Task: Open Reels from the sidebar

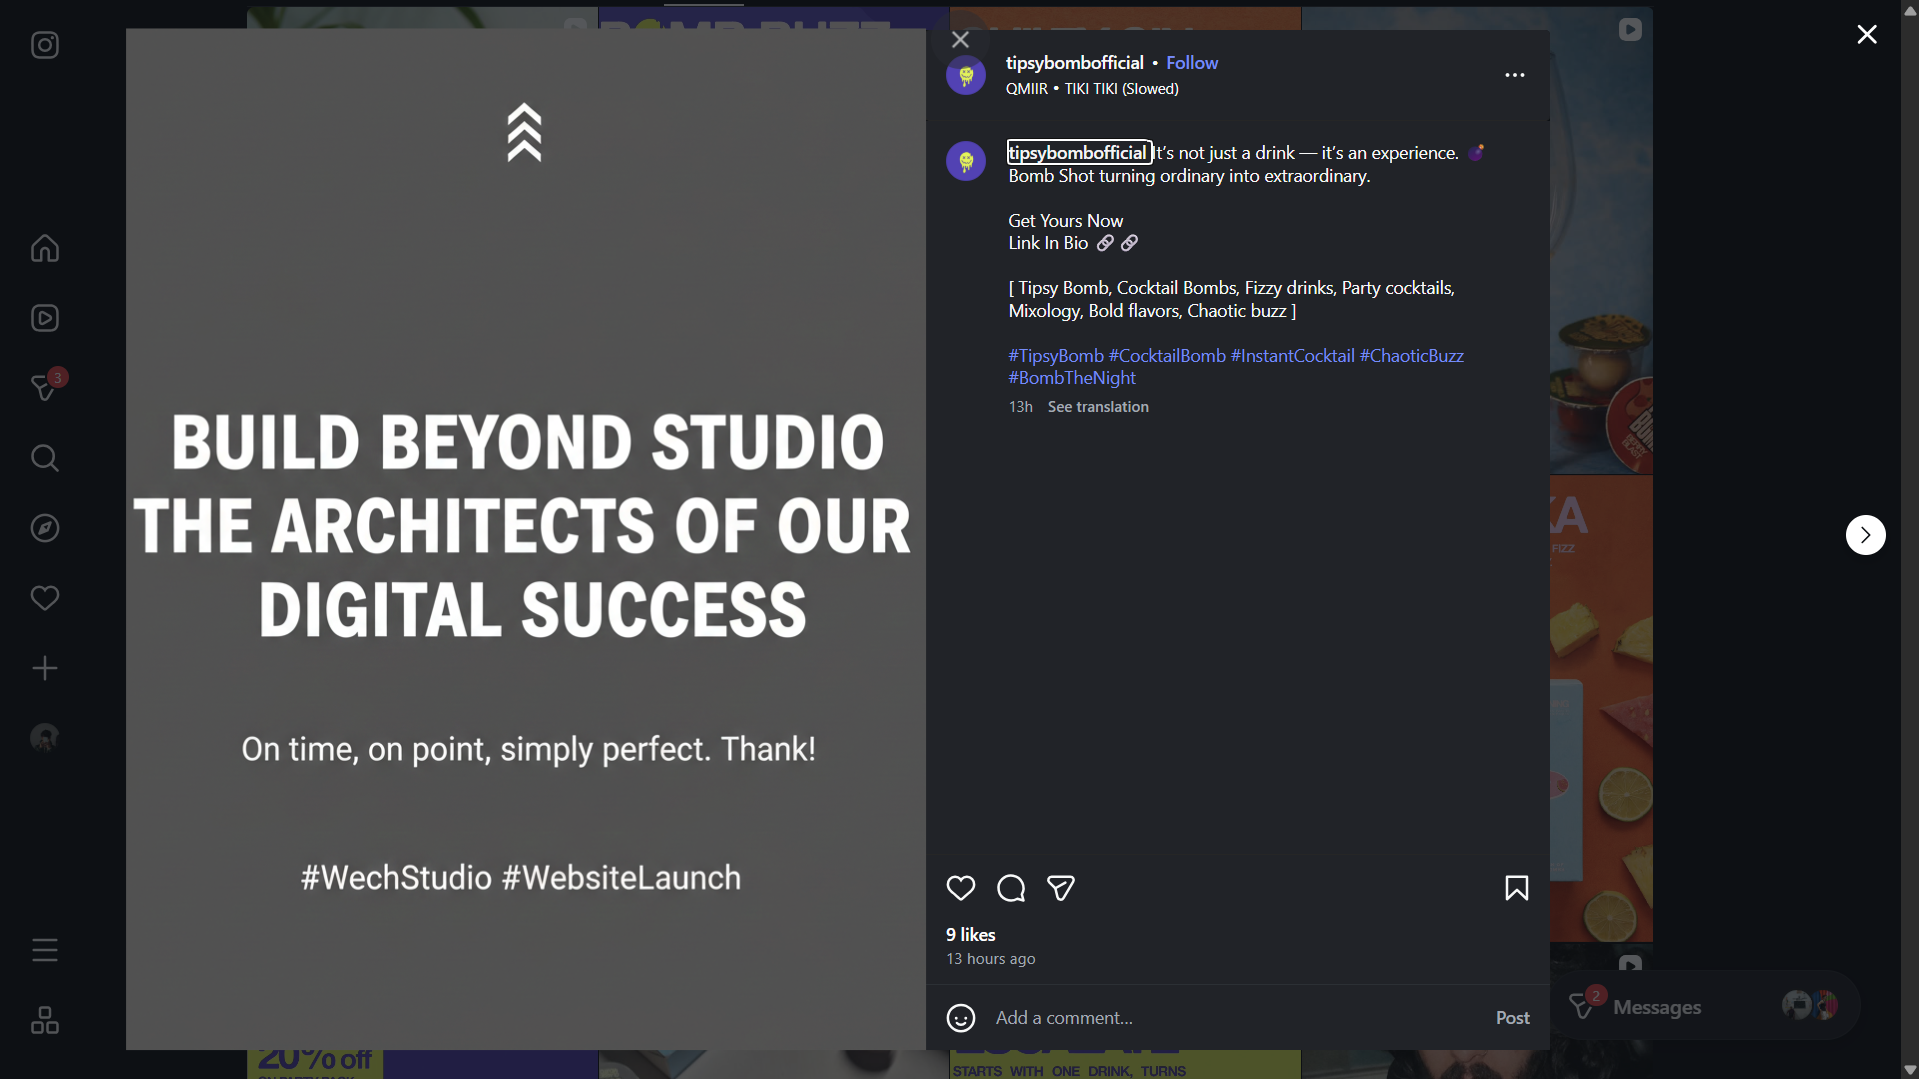Action: [x=45, y=318]
